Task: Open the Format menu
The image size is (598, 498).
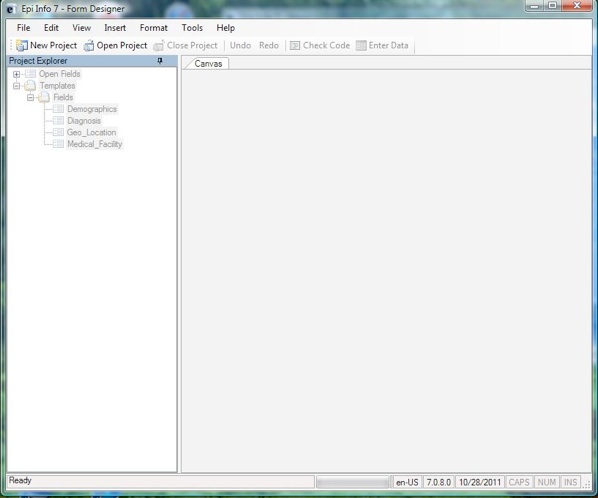Action: (154, 28)
